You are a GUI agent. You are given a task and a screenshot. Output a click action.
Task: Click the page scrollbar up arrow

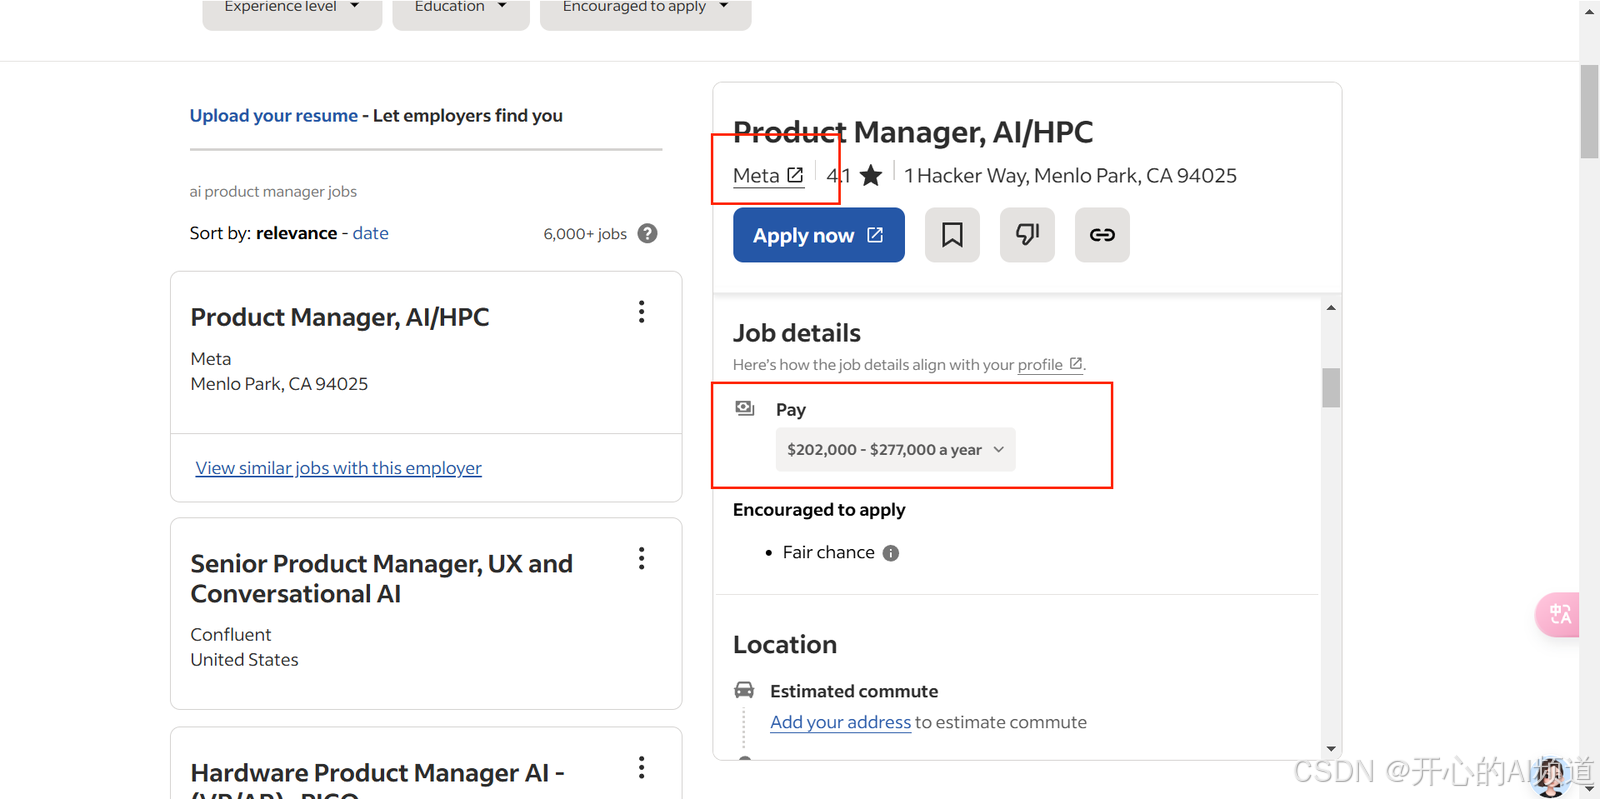coord(1589,11)
